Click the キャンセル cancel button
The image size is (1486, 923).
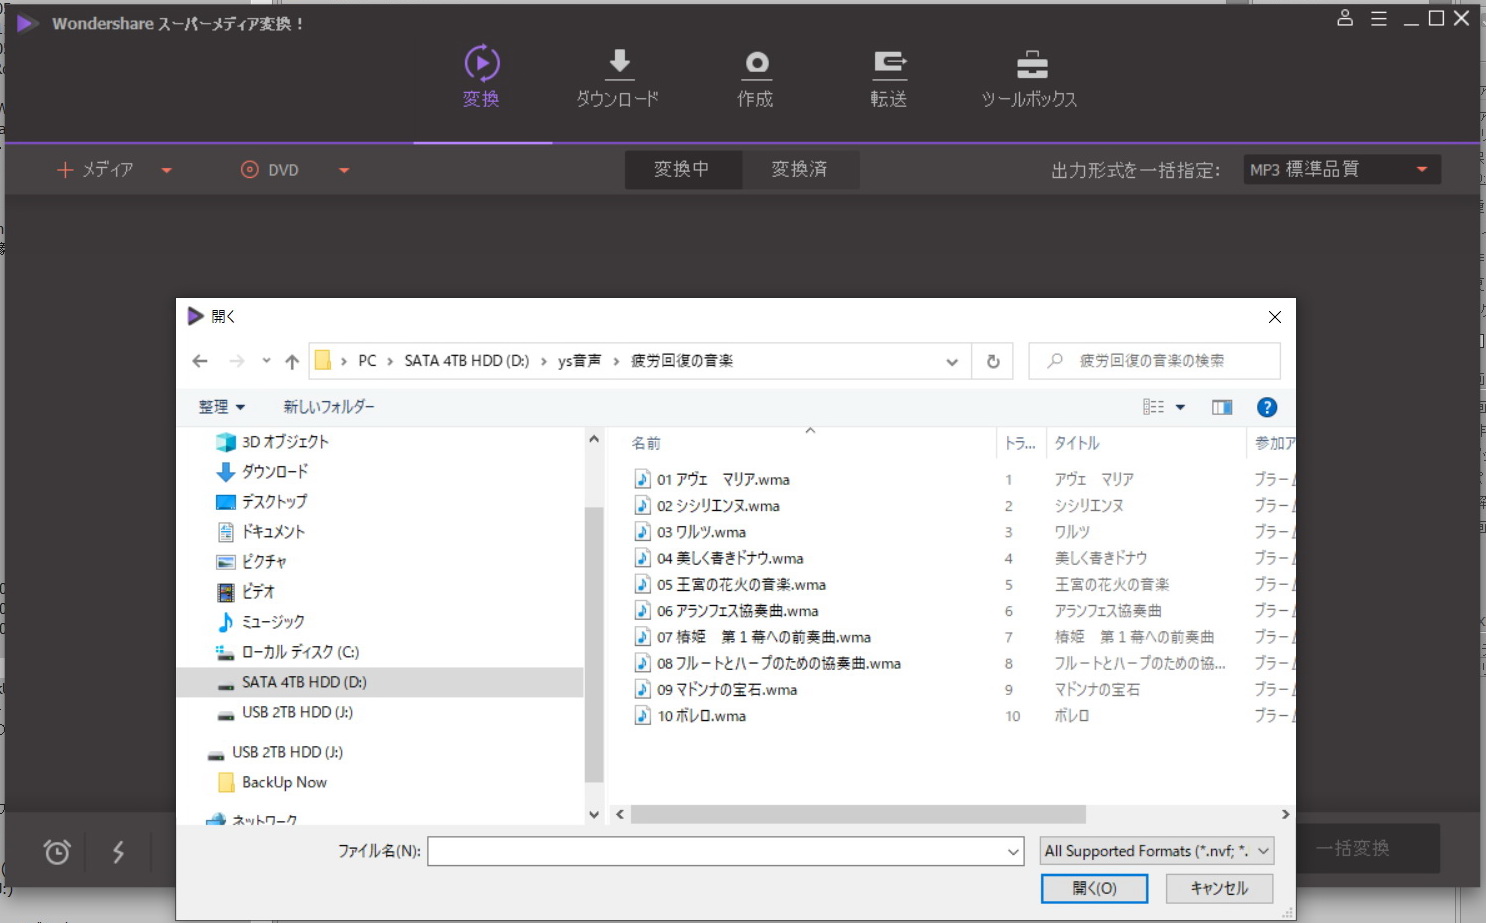pos(1219,888)
